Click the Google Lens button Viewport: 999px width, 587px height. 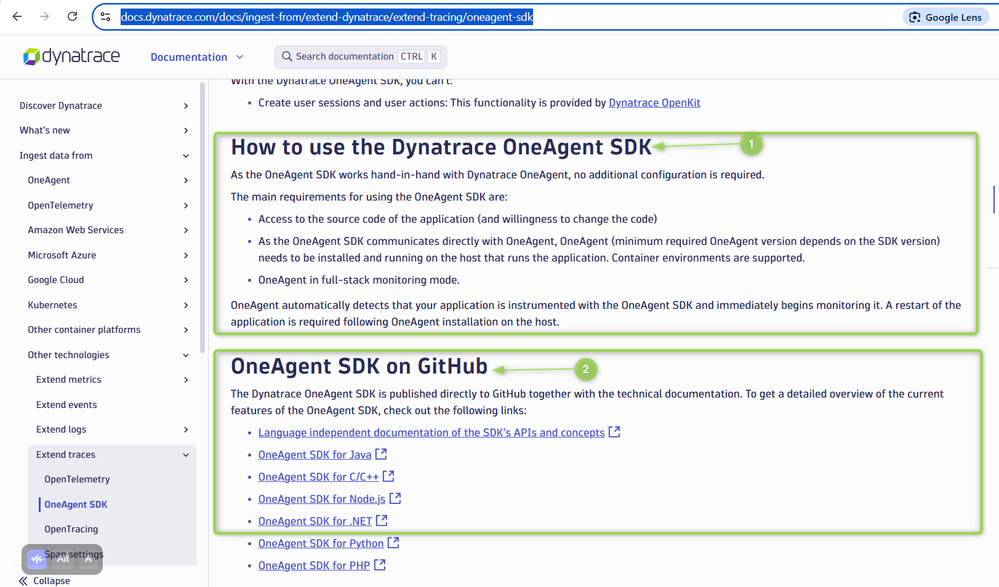pyautogui.click(x=945, y=17)
